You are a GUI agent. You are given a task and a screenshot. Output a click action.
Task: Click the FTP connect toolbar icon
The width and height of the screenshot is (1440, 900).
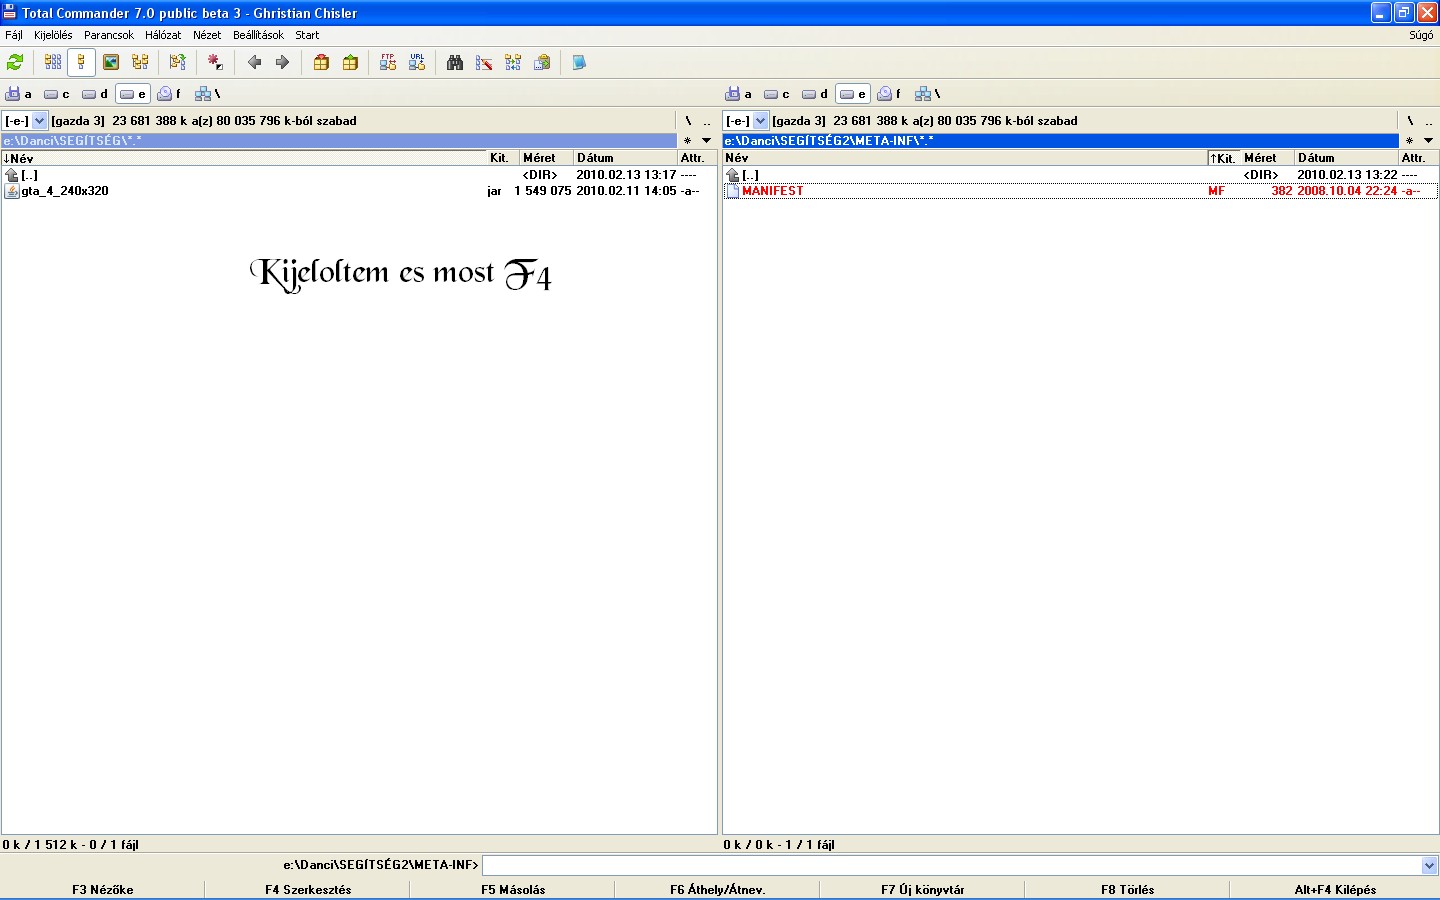(388, 63)
